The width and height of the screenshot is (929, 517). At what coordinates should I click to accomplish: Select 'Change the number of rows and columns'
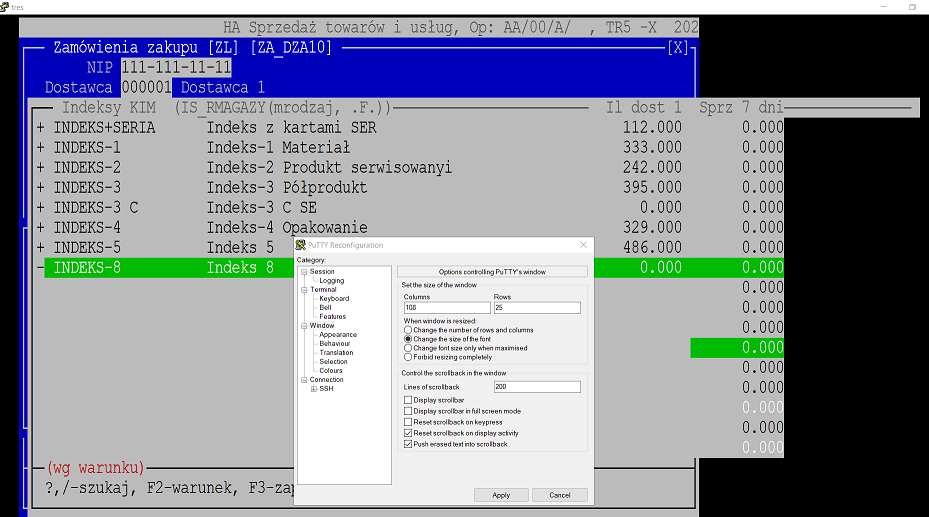coord(408,330)
